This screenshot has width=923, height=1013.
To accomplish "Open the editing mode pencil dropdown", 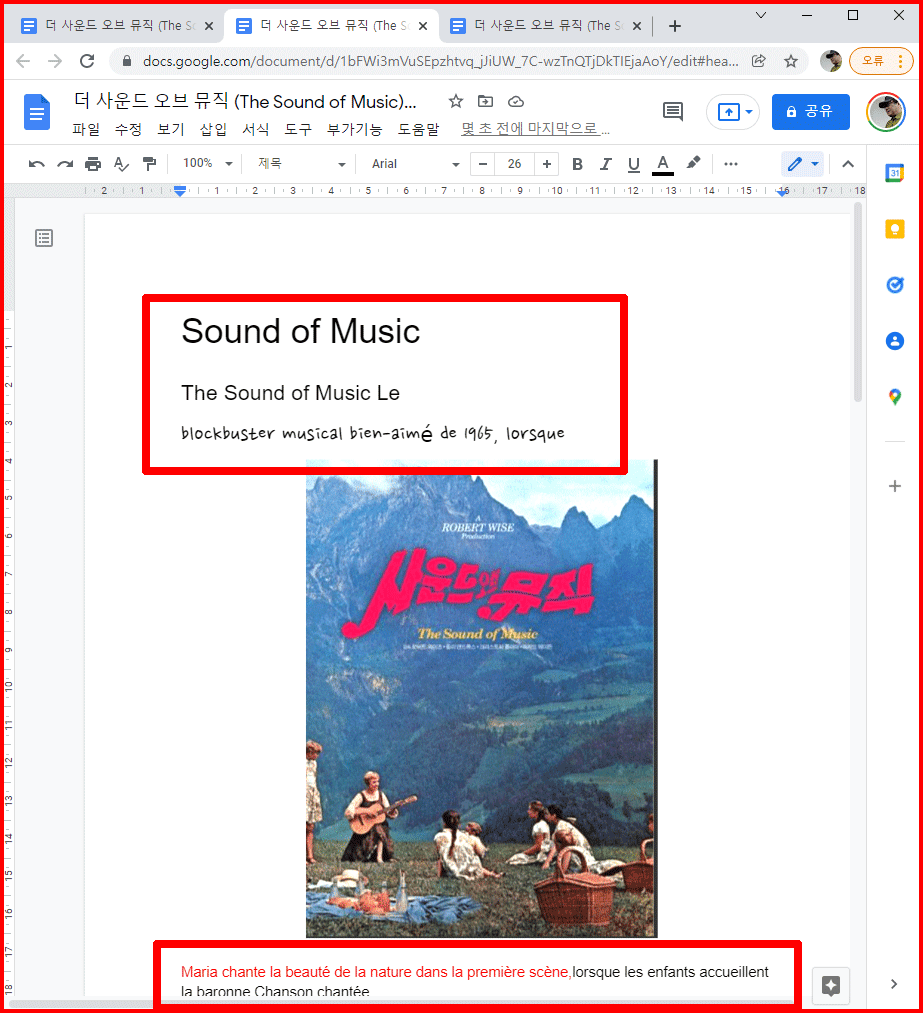I will pyautogui.click(x=803, y=164).
